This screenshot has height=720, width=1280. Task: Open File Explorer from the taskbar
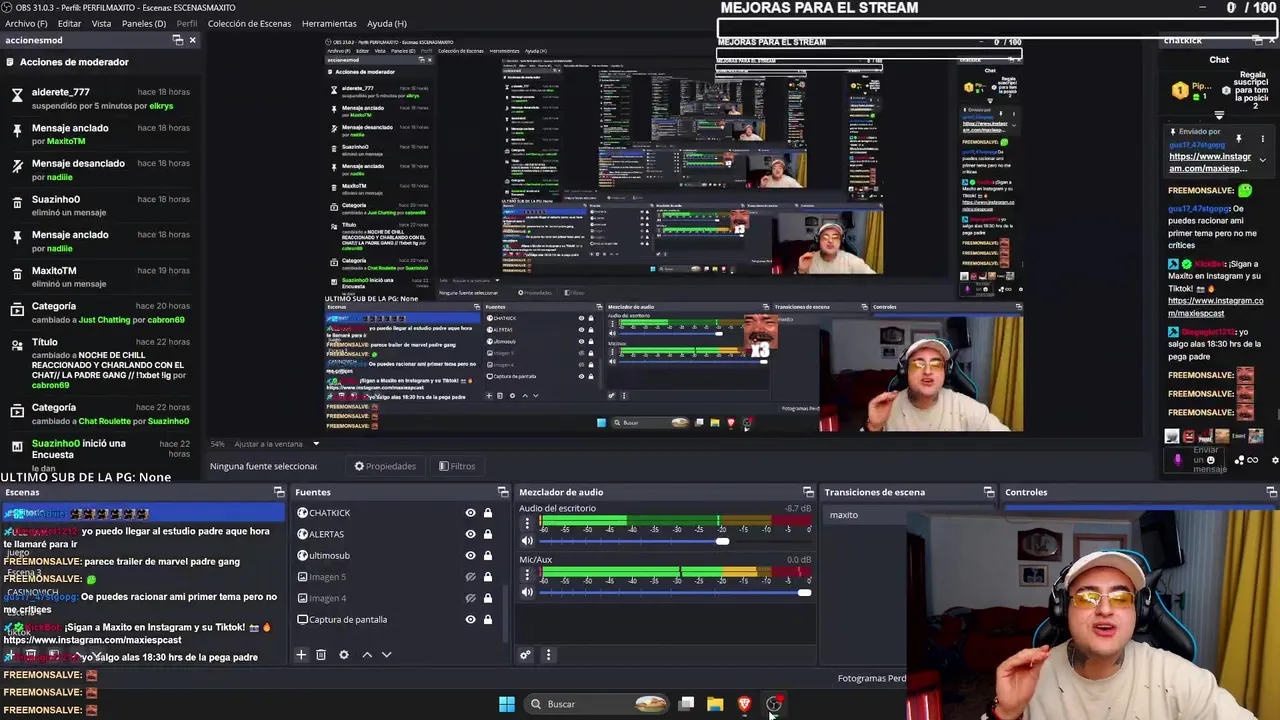point(715,704)
